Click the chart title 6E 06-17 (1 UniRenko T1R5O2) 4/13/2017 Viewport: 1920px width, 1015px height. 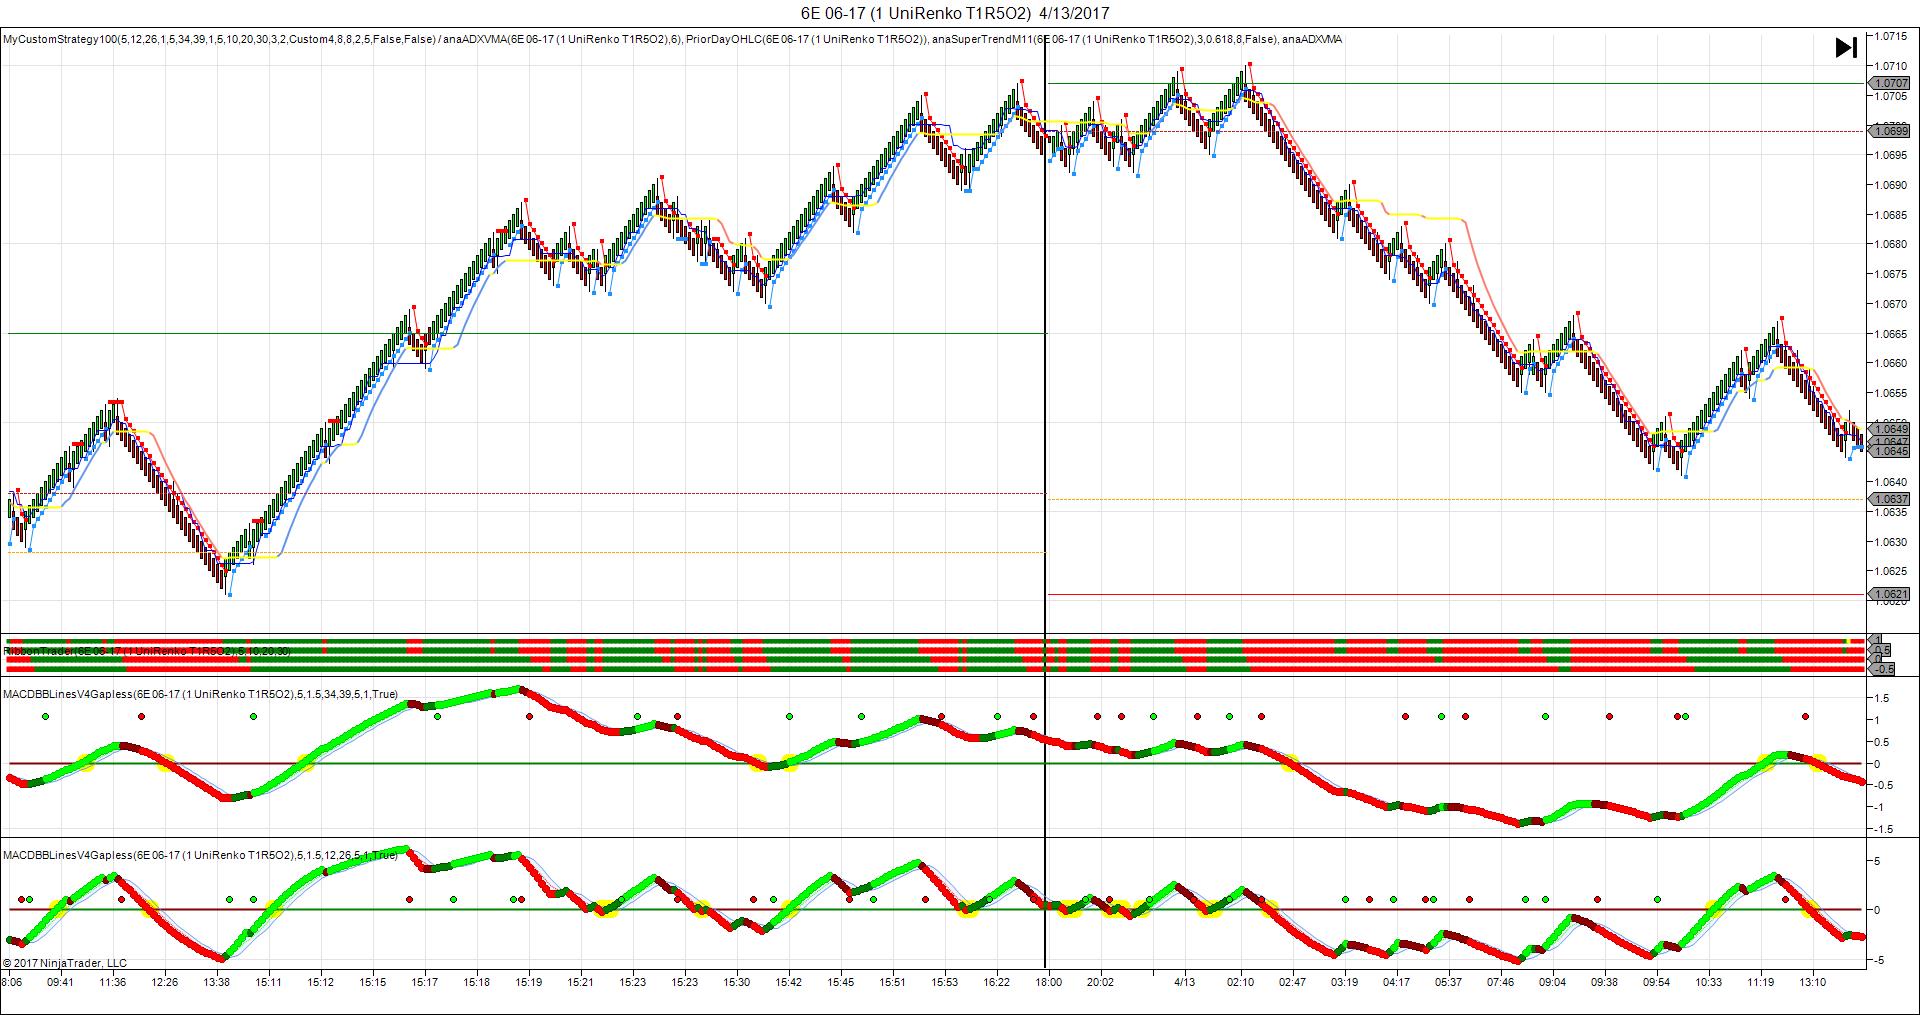click(x=955, y=13)
